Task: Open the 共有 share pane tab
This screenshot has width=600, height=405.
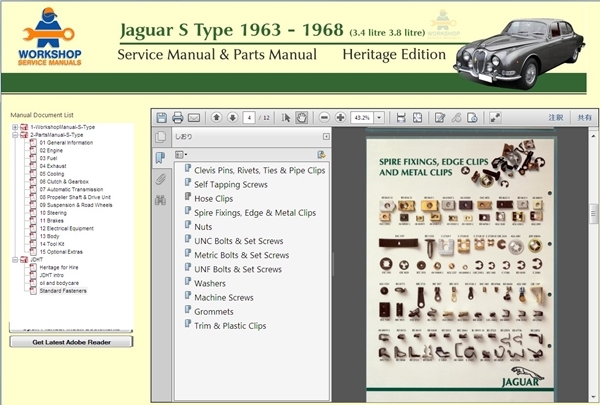Action: [584, 118]
